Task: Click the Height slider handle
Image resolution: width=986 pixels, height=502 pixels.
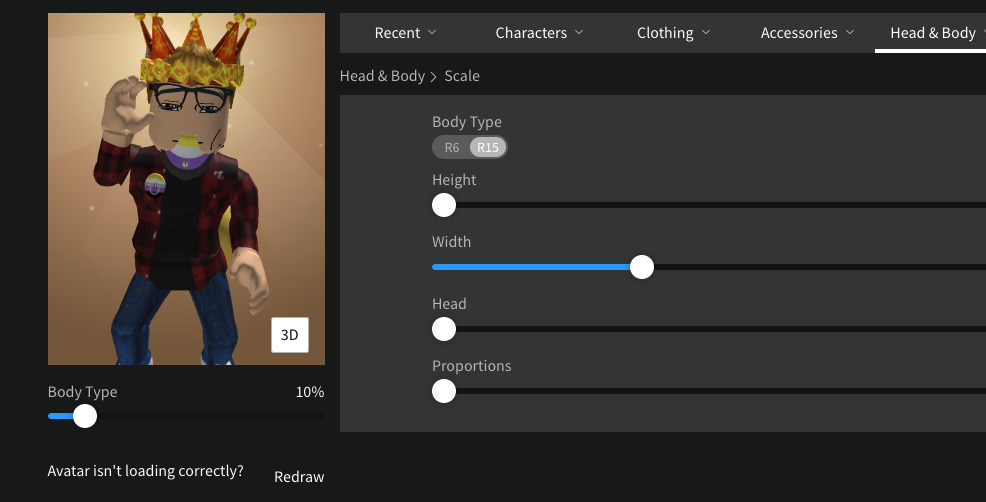Action: (444, 205)
